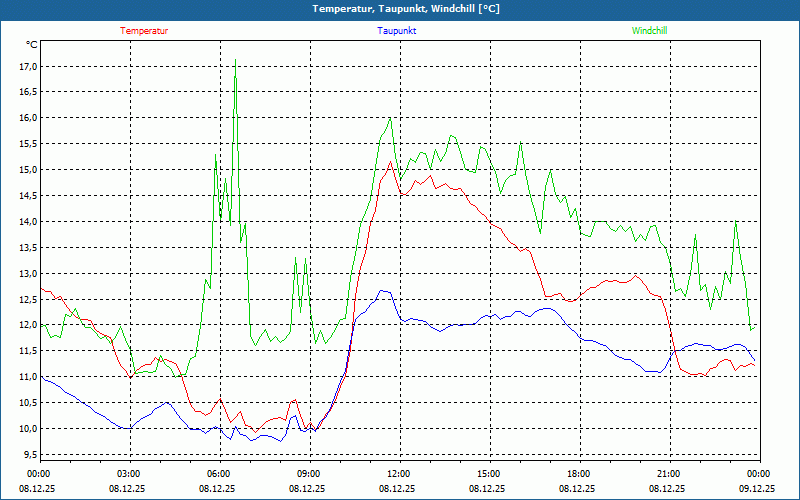The image size is (800, 500).
Task: Click the red Temperatur curve's highest peak
Action: click(x=390, y=162)
